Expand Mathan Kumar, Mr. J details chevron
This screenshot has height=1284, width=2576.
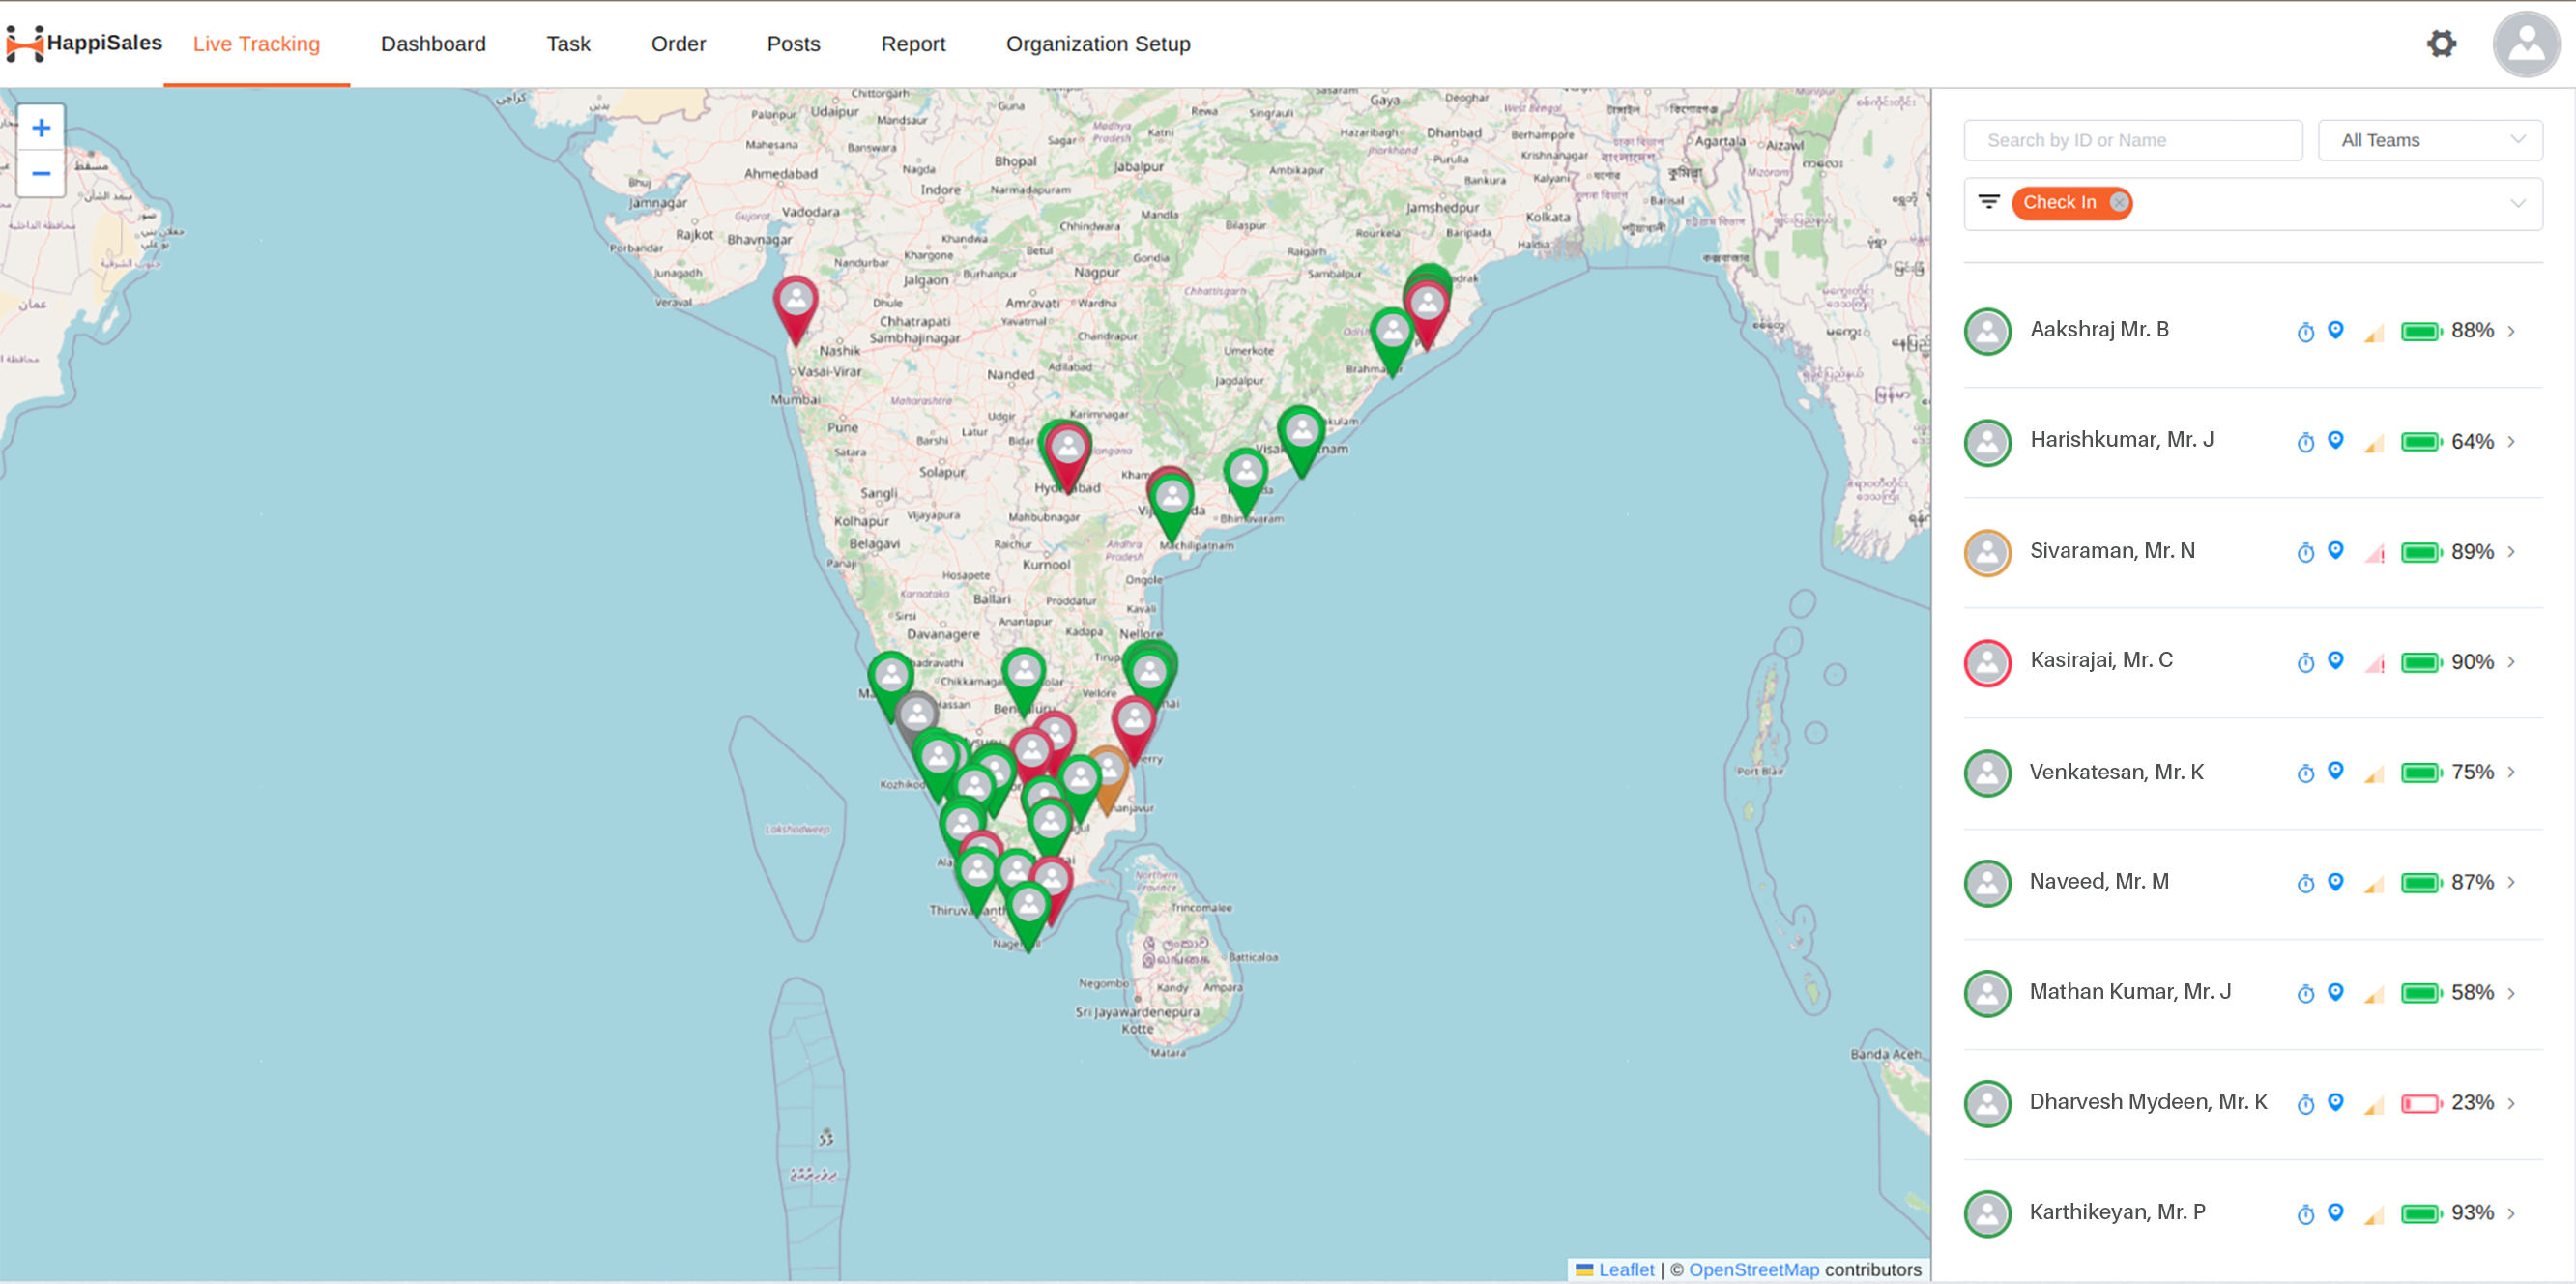(x=2511, y=994)
